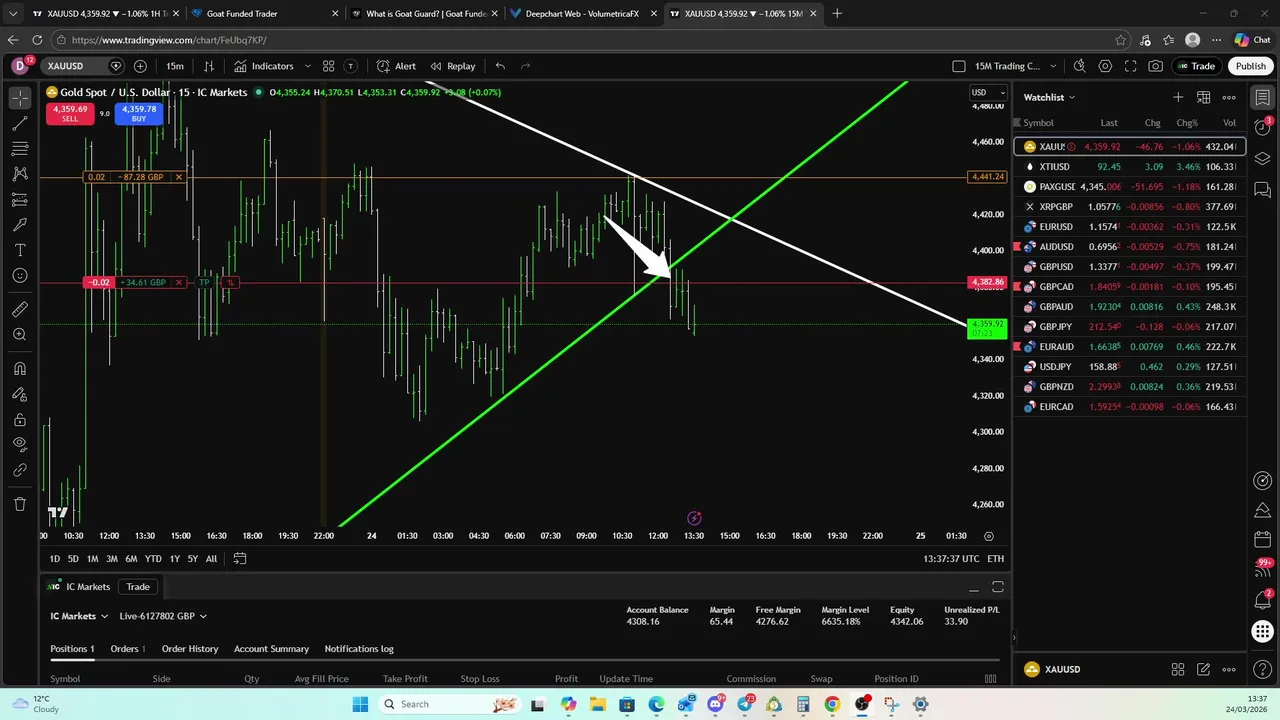The width and height of the screenshot is (1280, 720).
Task: Open the chart patterns tool group
Action: click(20, 174)
